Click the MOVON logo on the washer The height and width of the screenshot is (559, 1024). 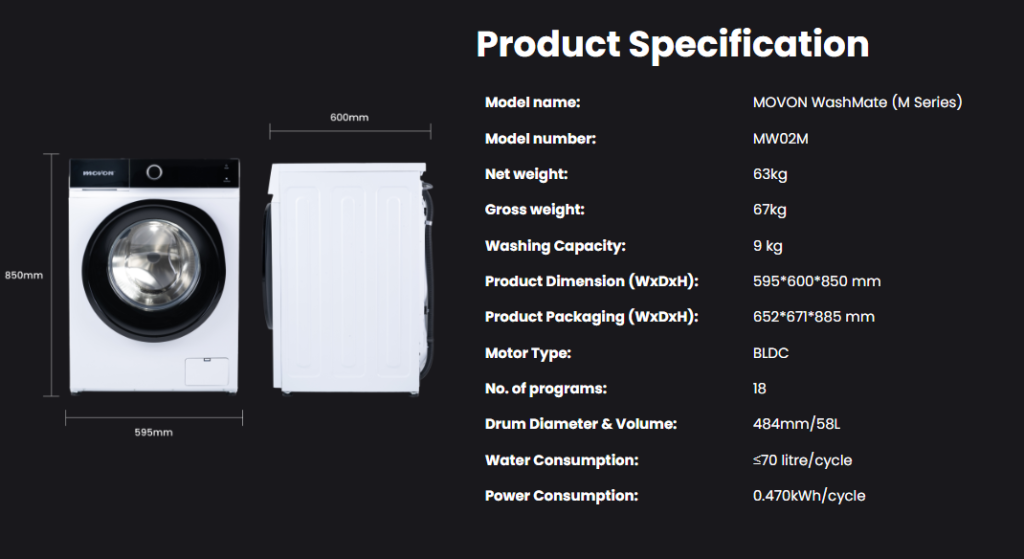point(99,173)
